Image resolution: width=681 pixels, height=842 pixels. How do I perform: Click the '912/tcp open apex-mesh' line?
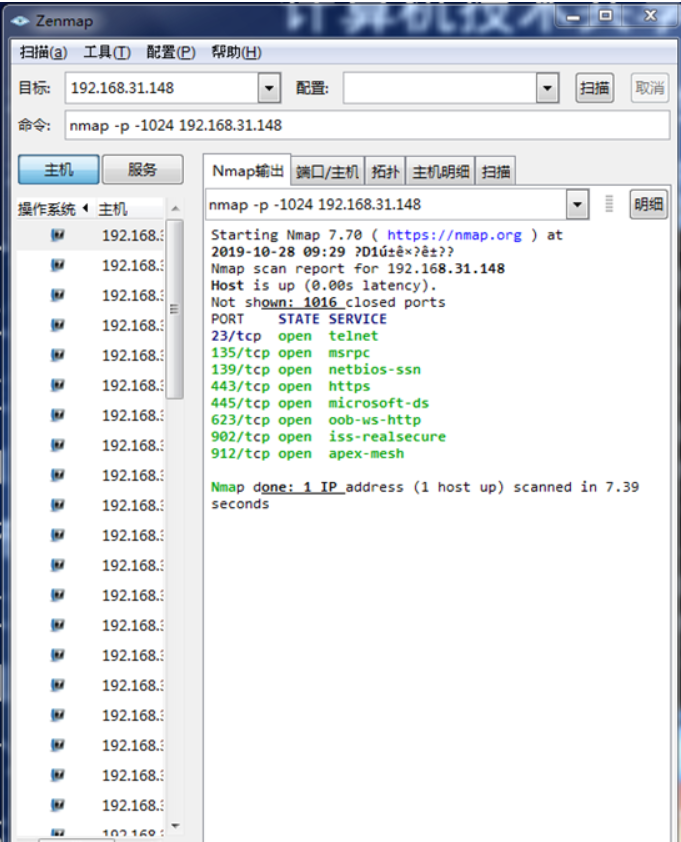(307, 454)
